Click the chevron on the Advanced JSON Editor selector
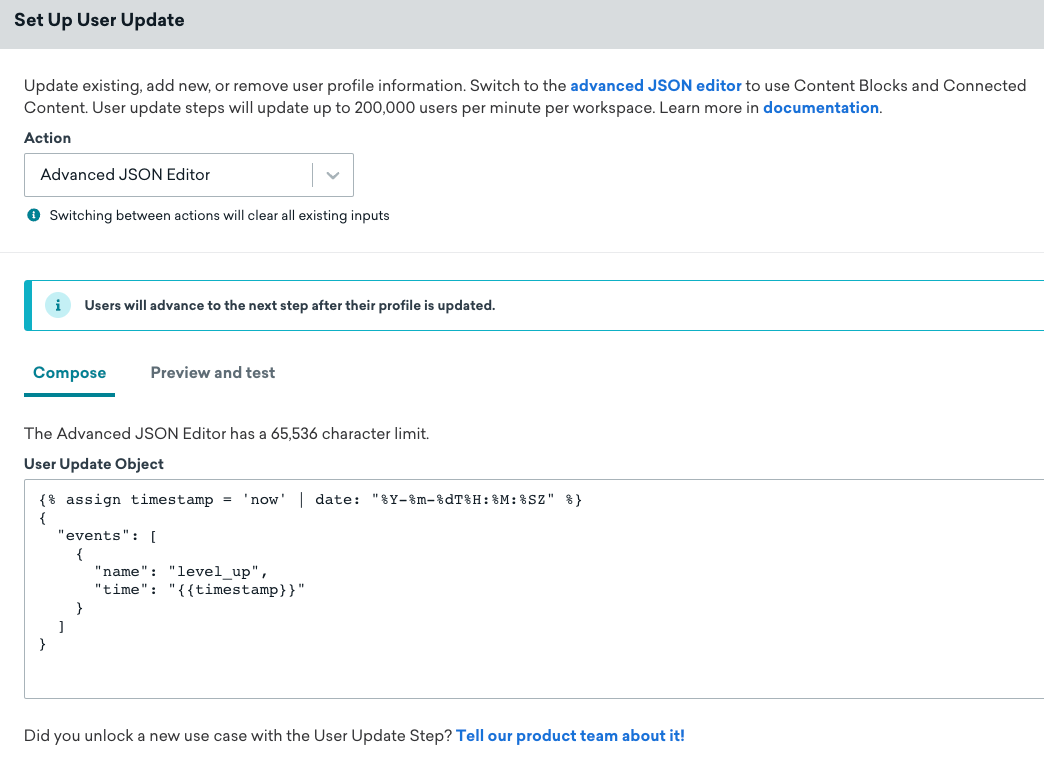This screenshot has height=763, width=1044. pos(332,175)
